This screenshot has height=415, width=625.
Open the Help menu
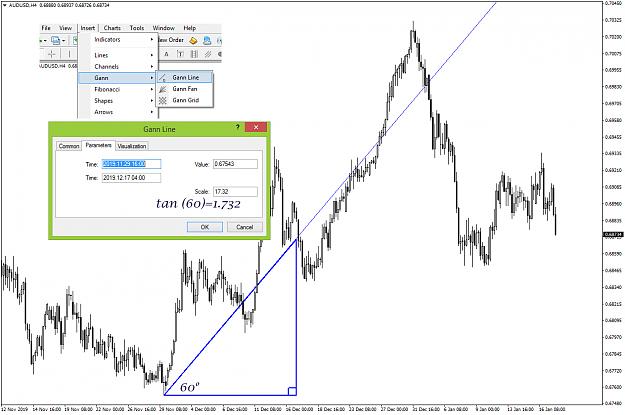pyautogui.click(x=190, y=28)
